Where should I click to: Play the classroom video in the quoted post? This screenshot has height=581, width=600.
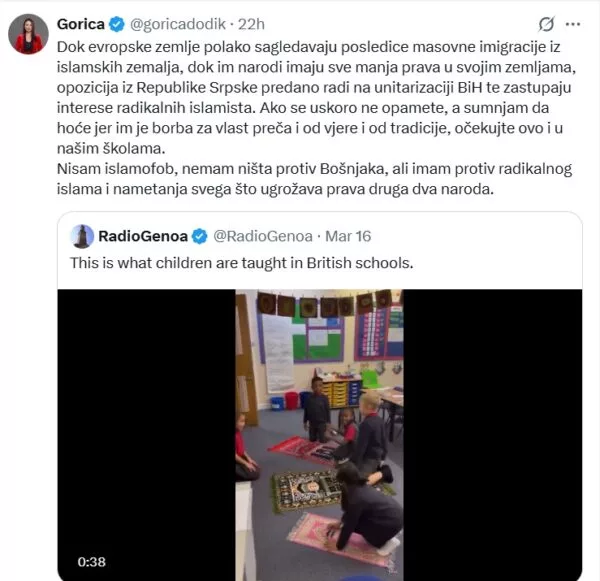pyautogui.click(x=319, y=435)
